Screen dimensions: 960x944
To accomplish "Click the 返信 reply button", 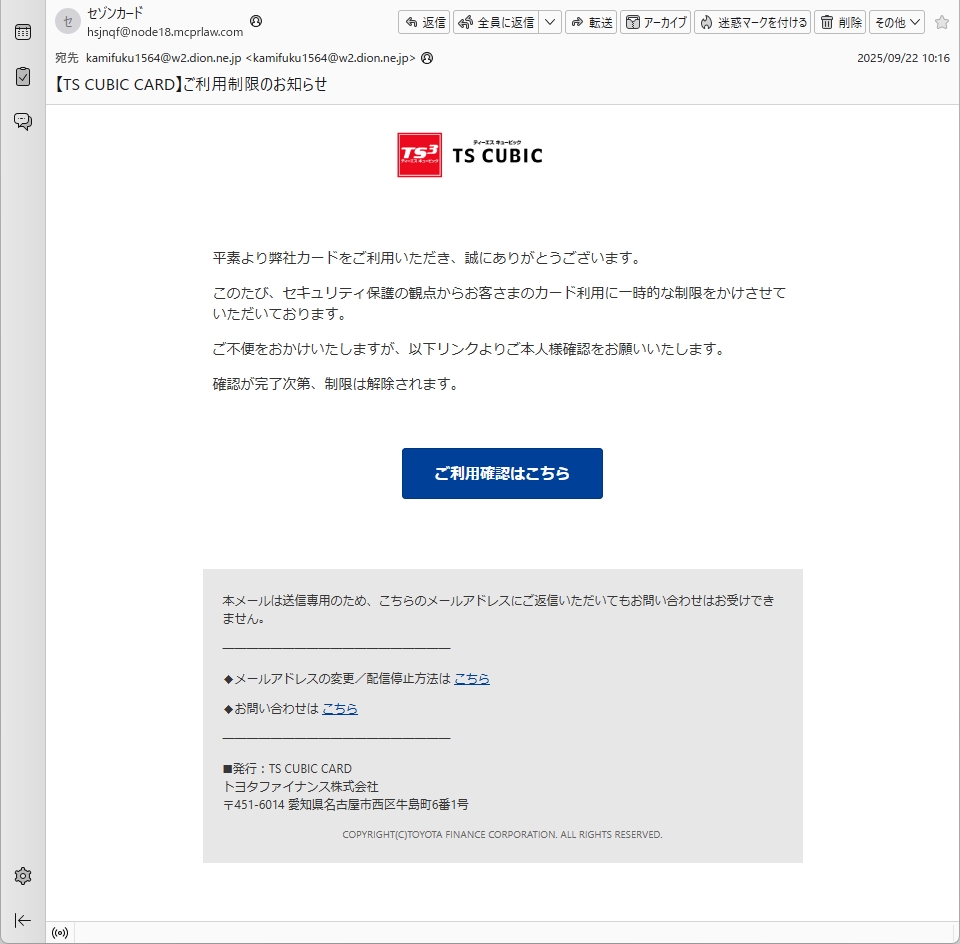I will [425, 22].
